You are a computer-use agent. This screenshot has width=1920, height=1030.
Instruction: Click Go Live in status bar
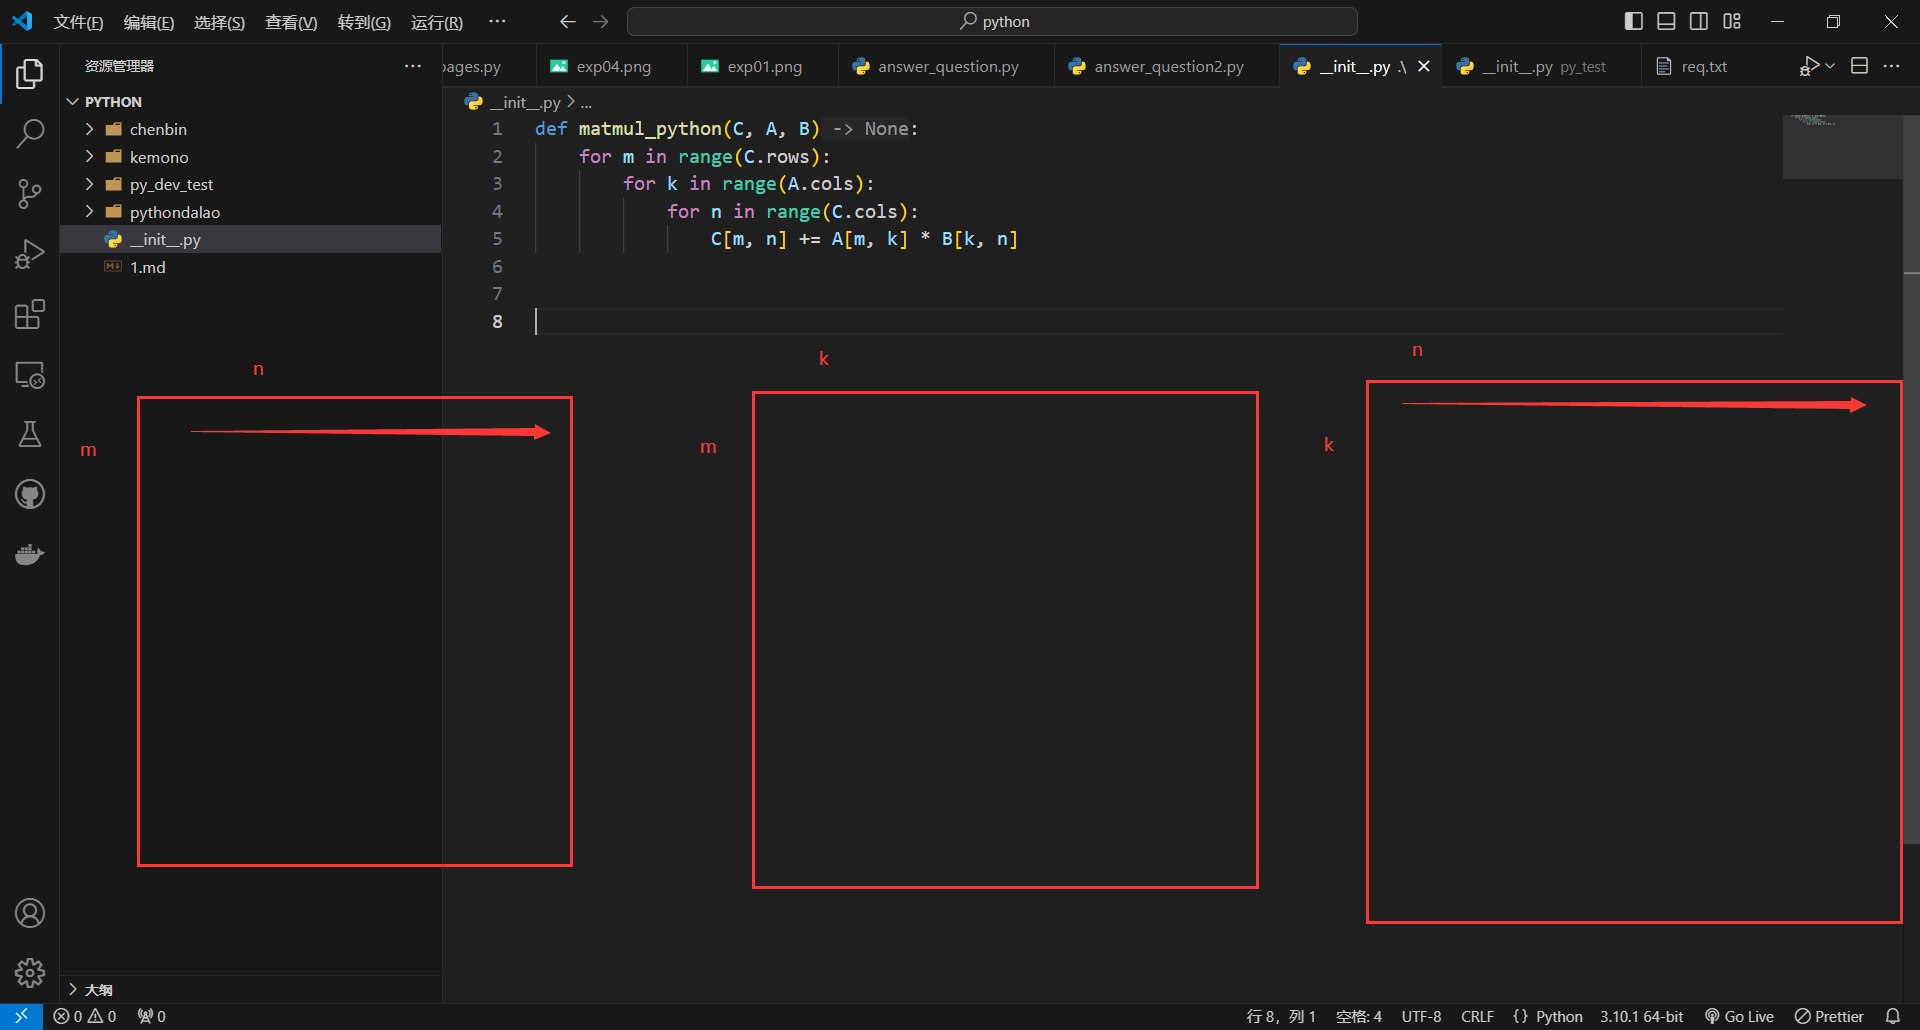1739,1016
